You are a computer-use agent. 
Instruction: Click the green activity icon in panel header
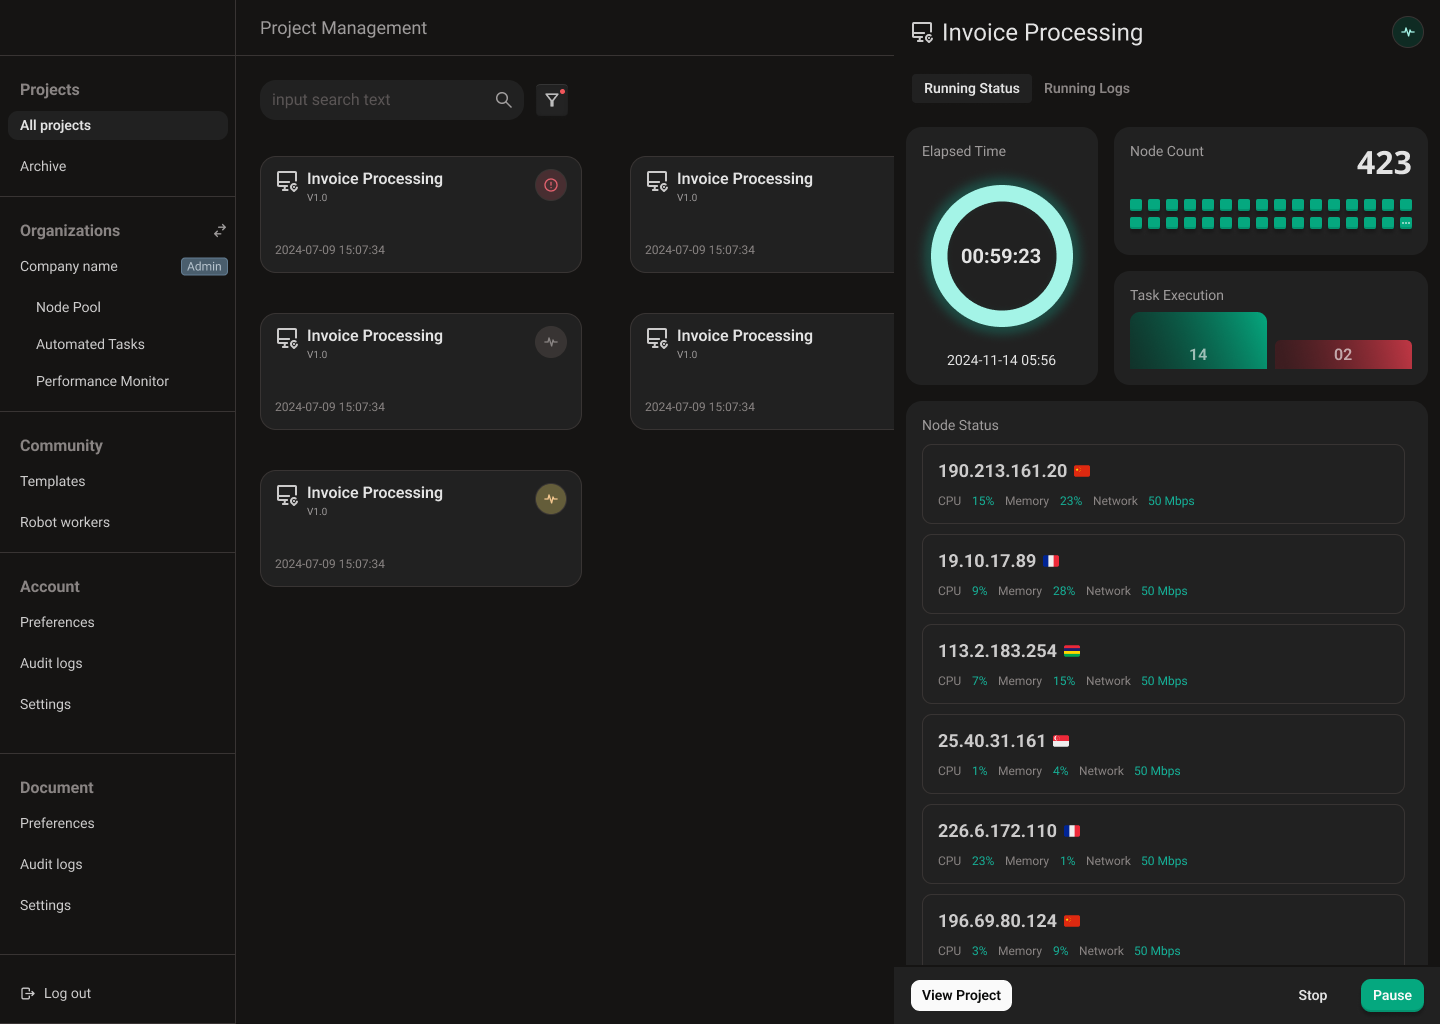coord(1407,32)
